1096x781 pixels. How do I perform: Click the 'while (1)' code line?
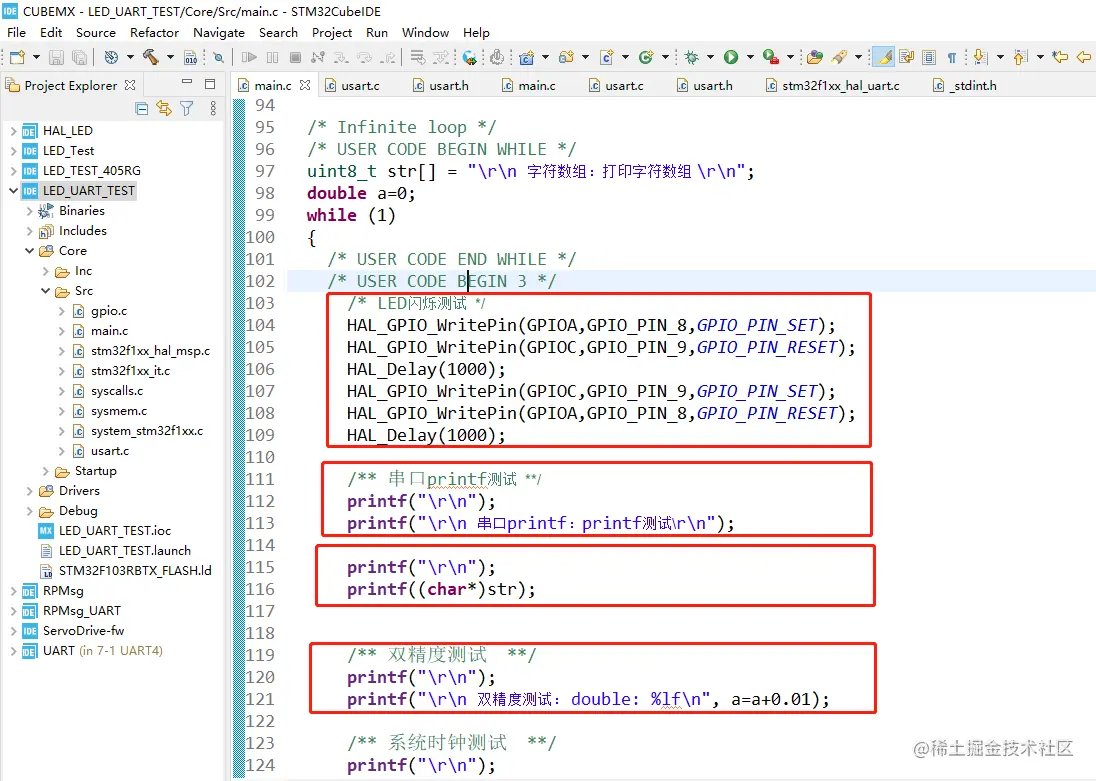coord(351,215)
